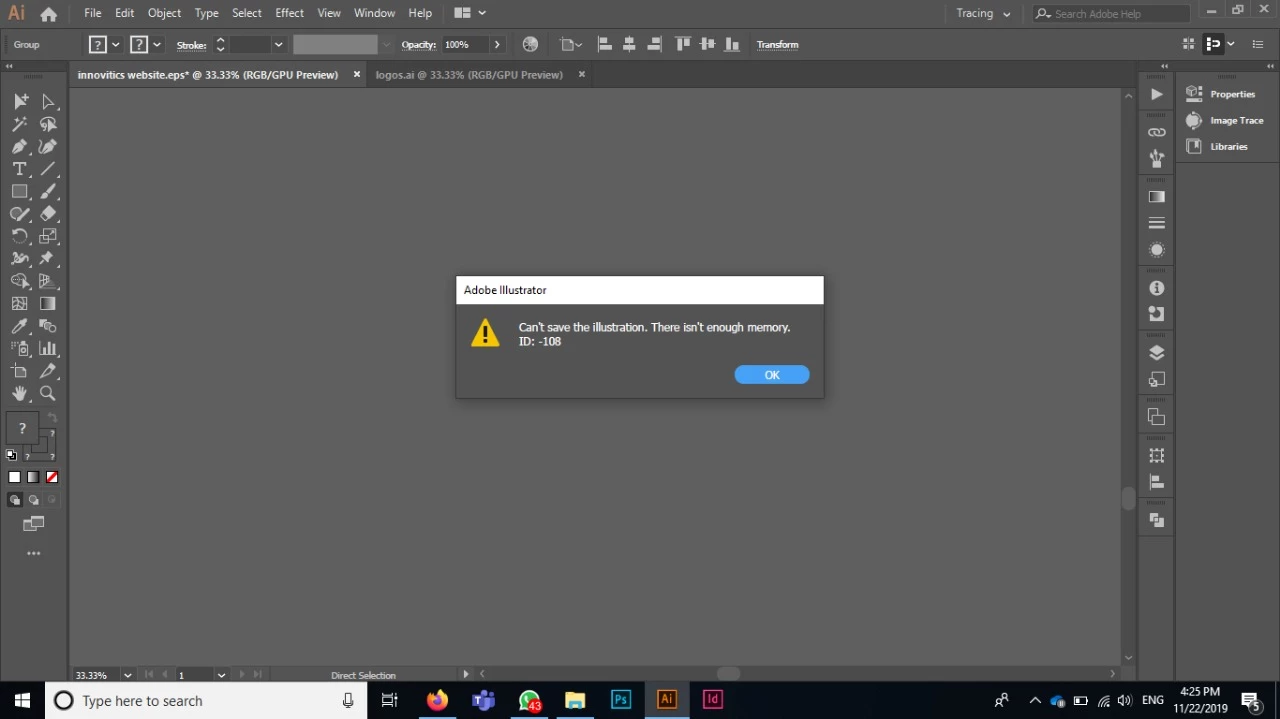Expand the opacity options arrow
The image size is (1280, 719).
click(497, 45)
